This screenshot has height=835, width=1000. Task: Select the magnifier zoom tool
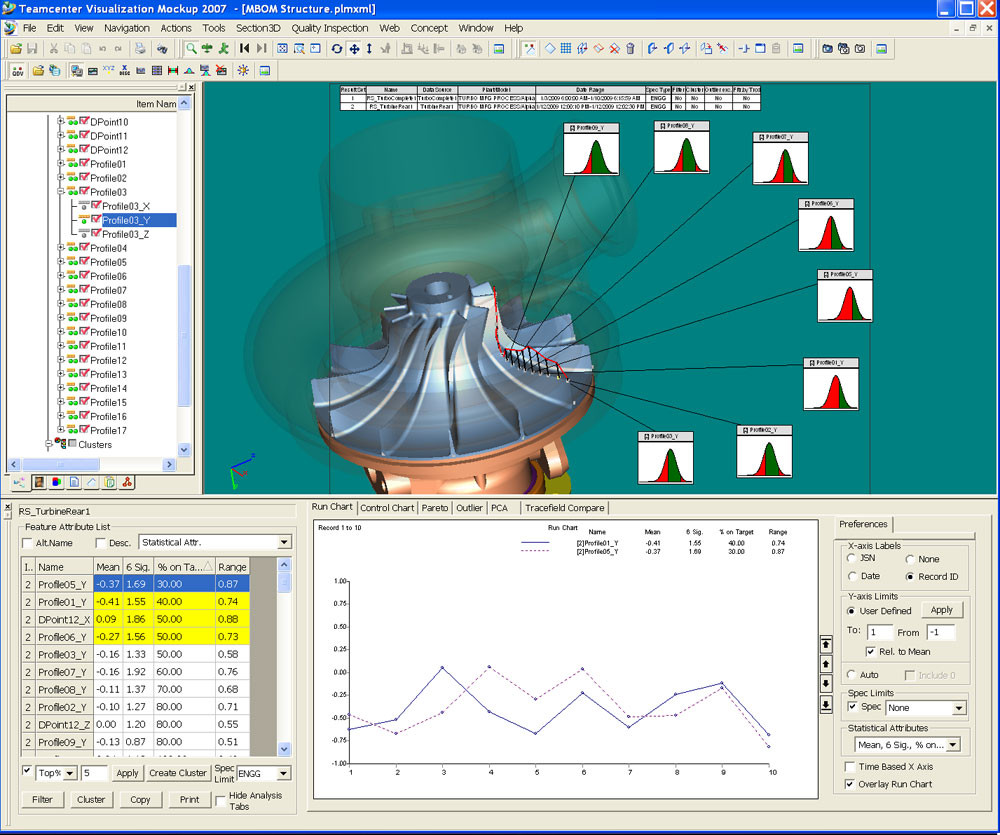191,48
